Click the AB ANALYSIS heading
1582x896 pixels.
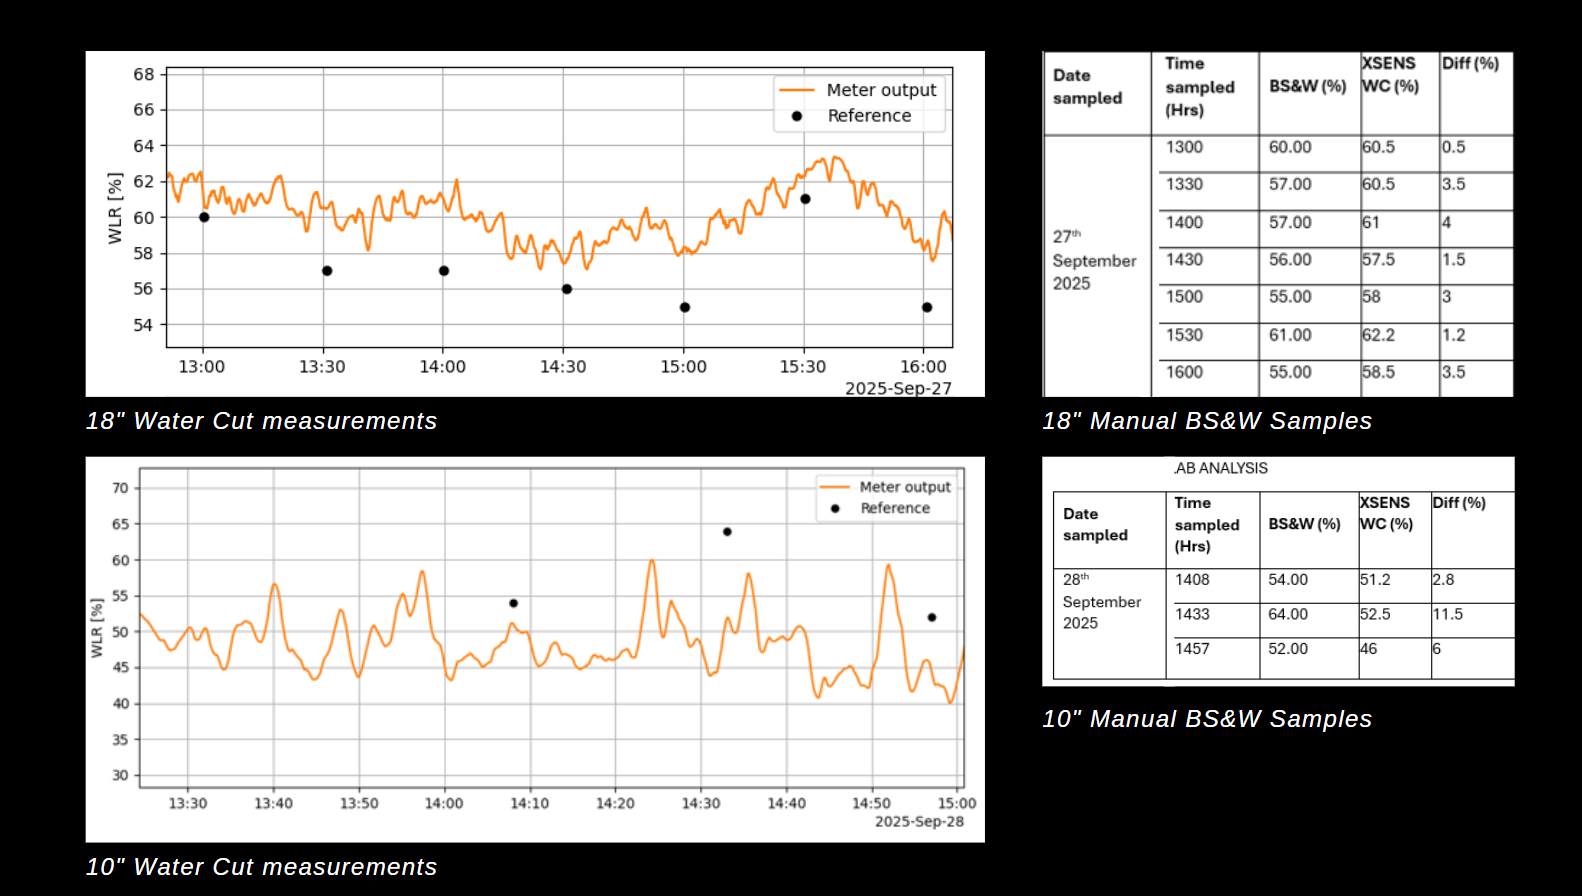point(1220,468)
